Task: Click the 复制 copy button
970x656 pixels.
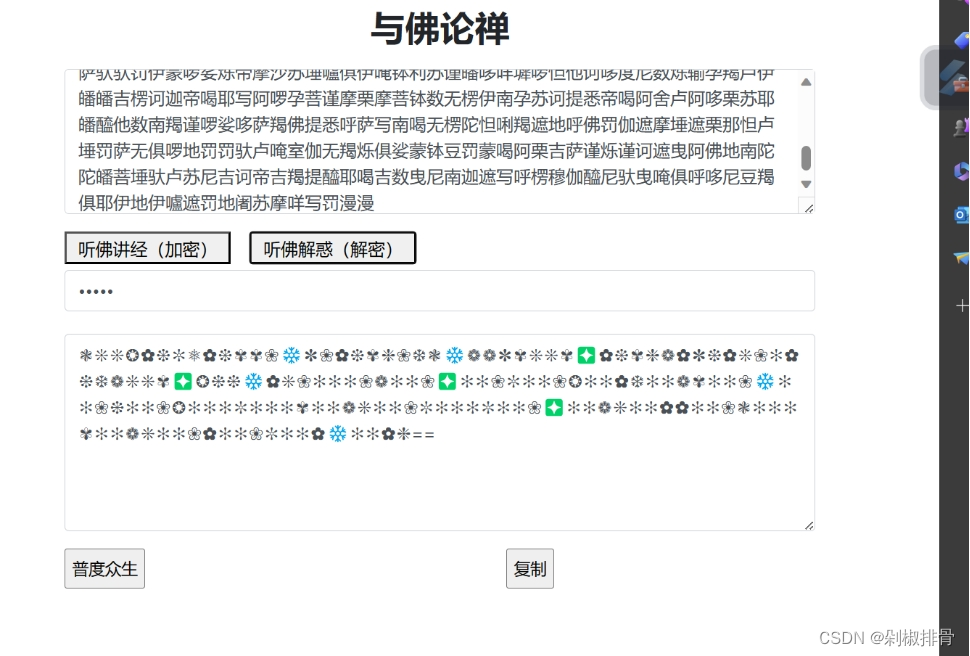Action: [x=529, y=568]
